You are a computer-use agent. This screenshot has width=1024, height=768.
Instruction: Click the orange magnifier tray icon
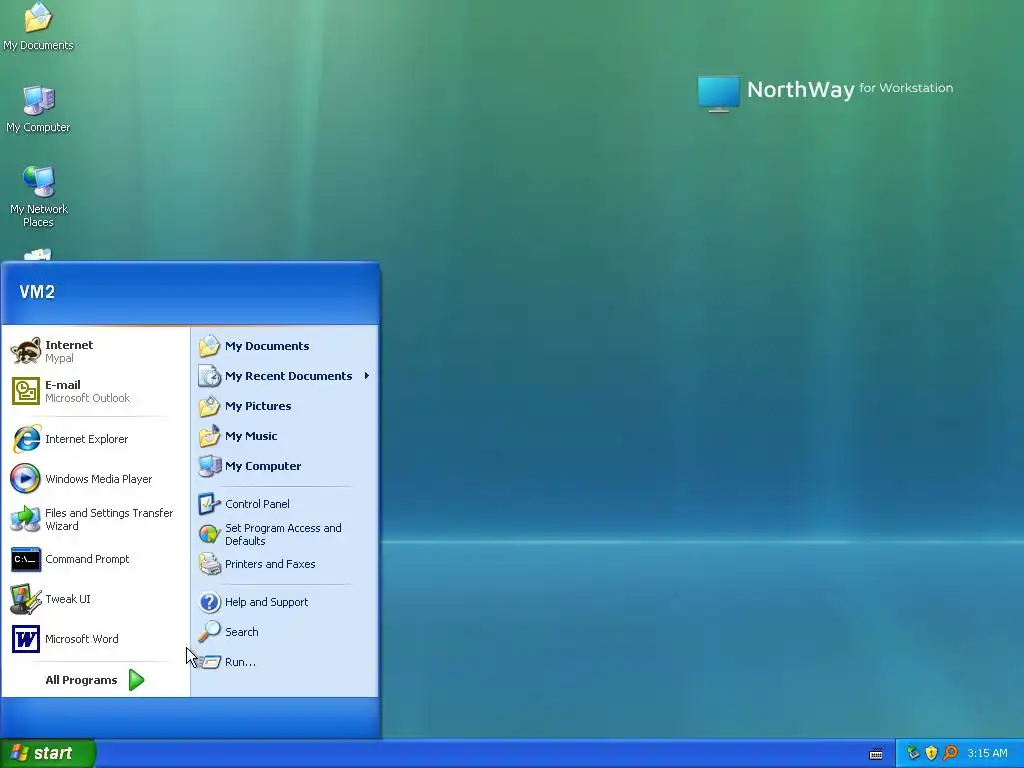(x=950, y=753)
